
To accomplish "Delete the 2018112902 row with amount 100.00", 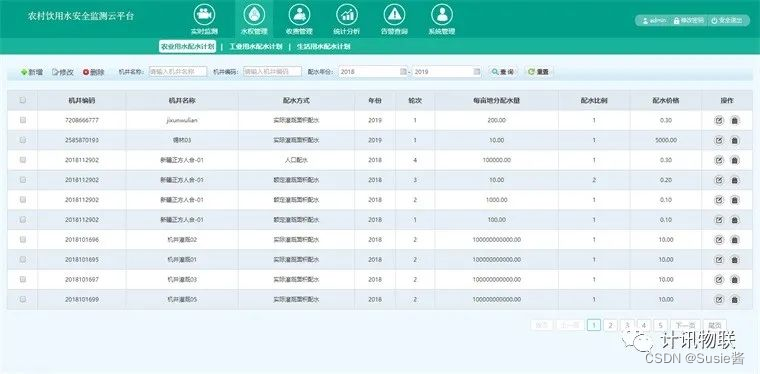I will pos(734,220).
